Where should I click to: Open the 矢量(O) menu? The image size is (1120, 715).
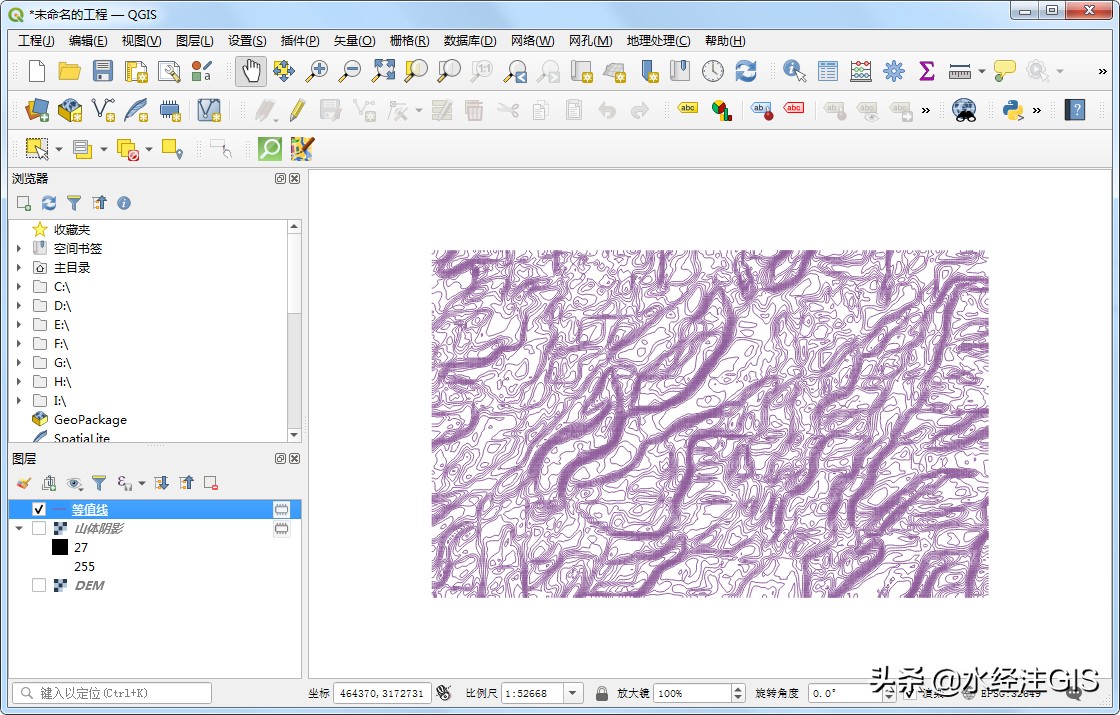354,41
